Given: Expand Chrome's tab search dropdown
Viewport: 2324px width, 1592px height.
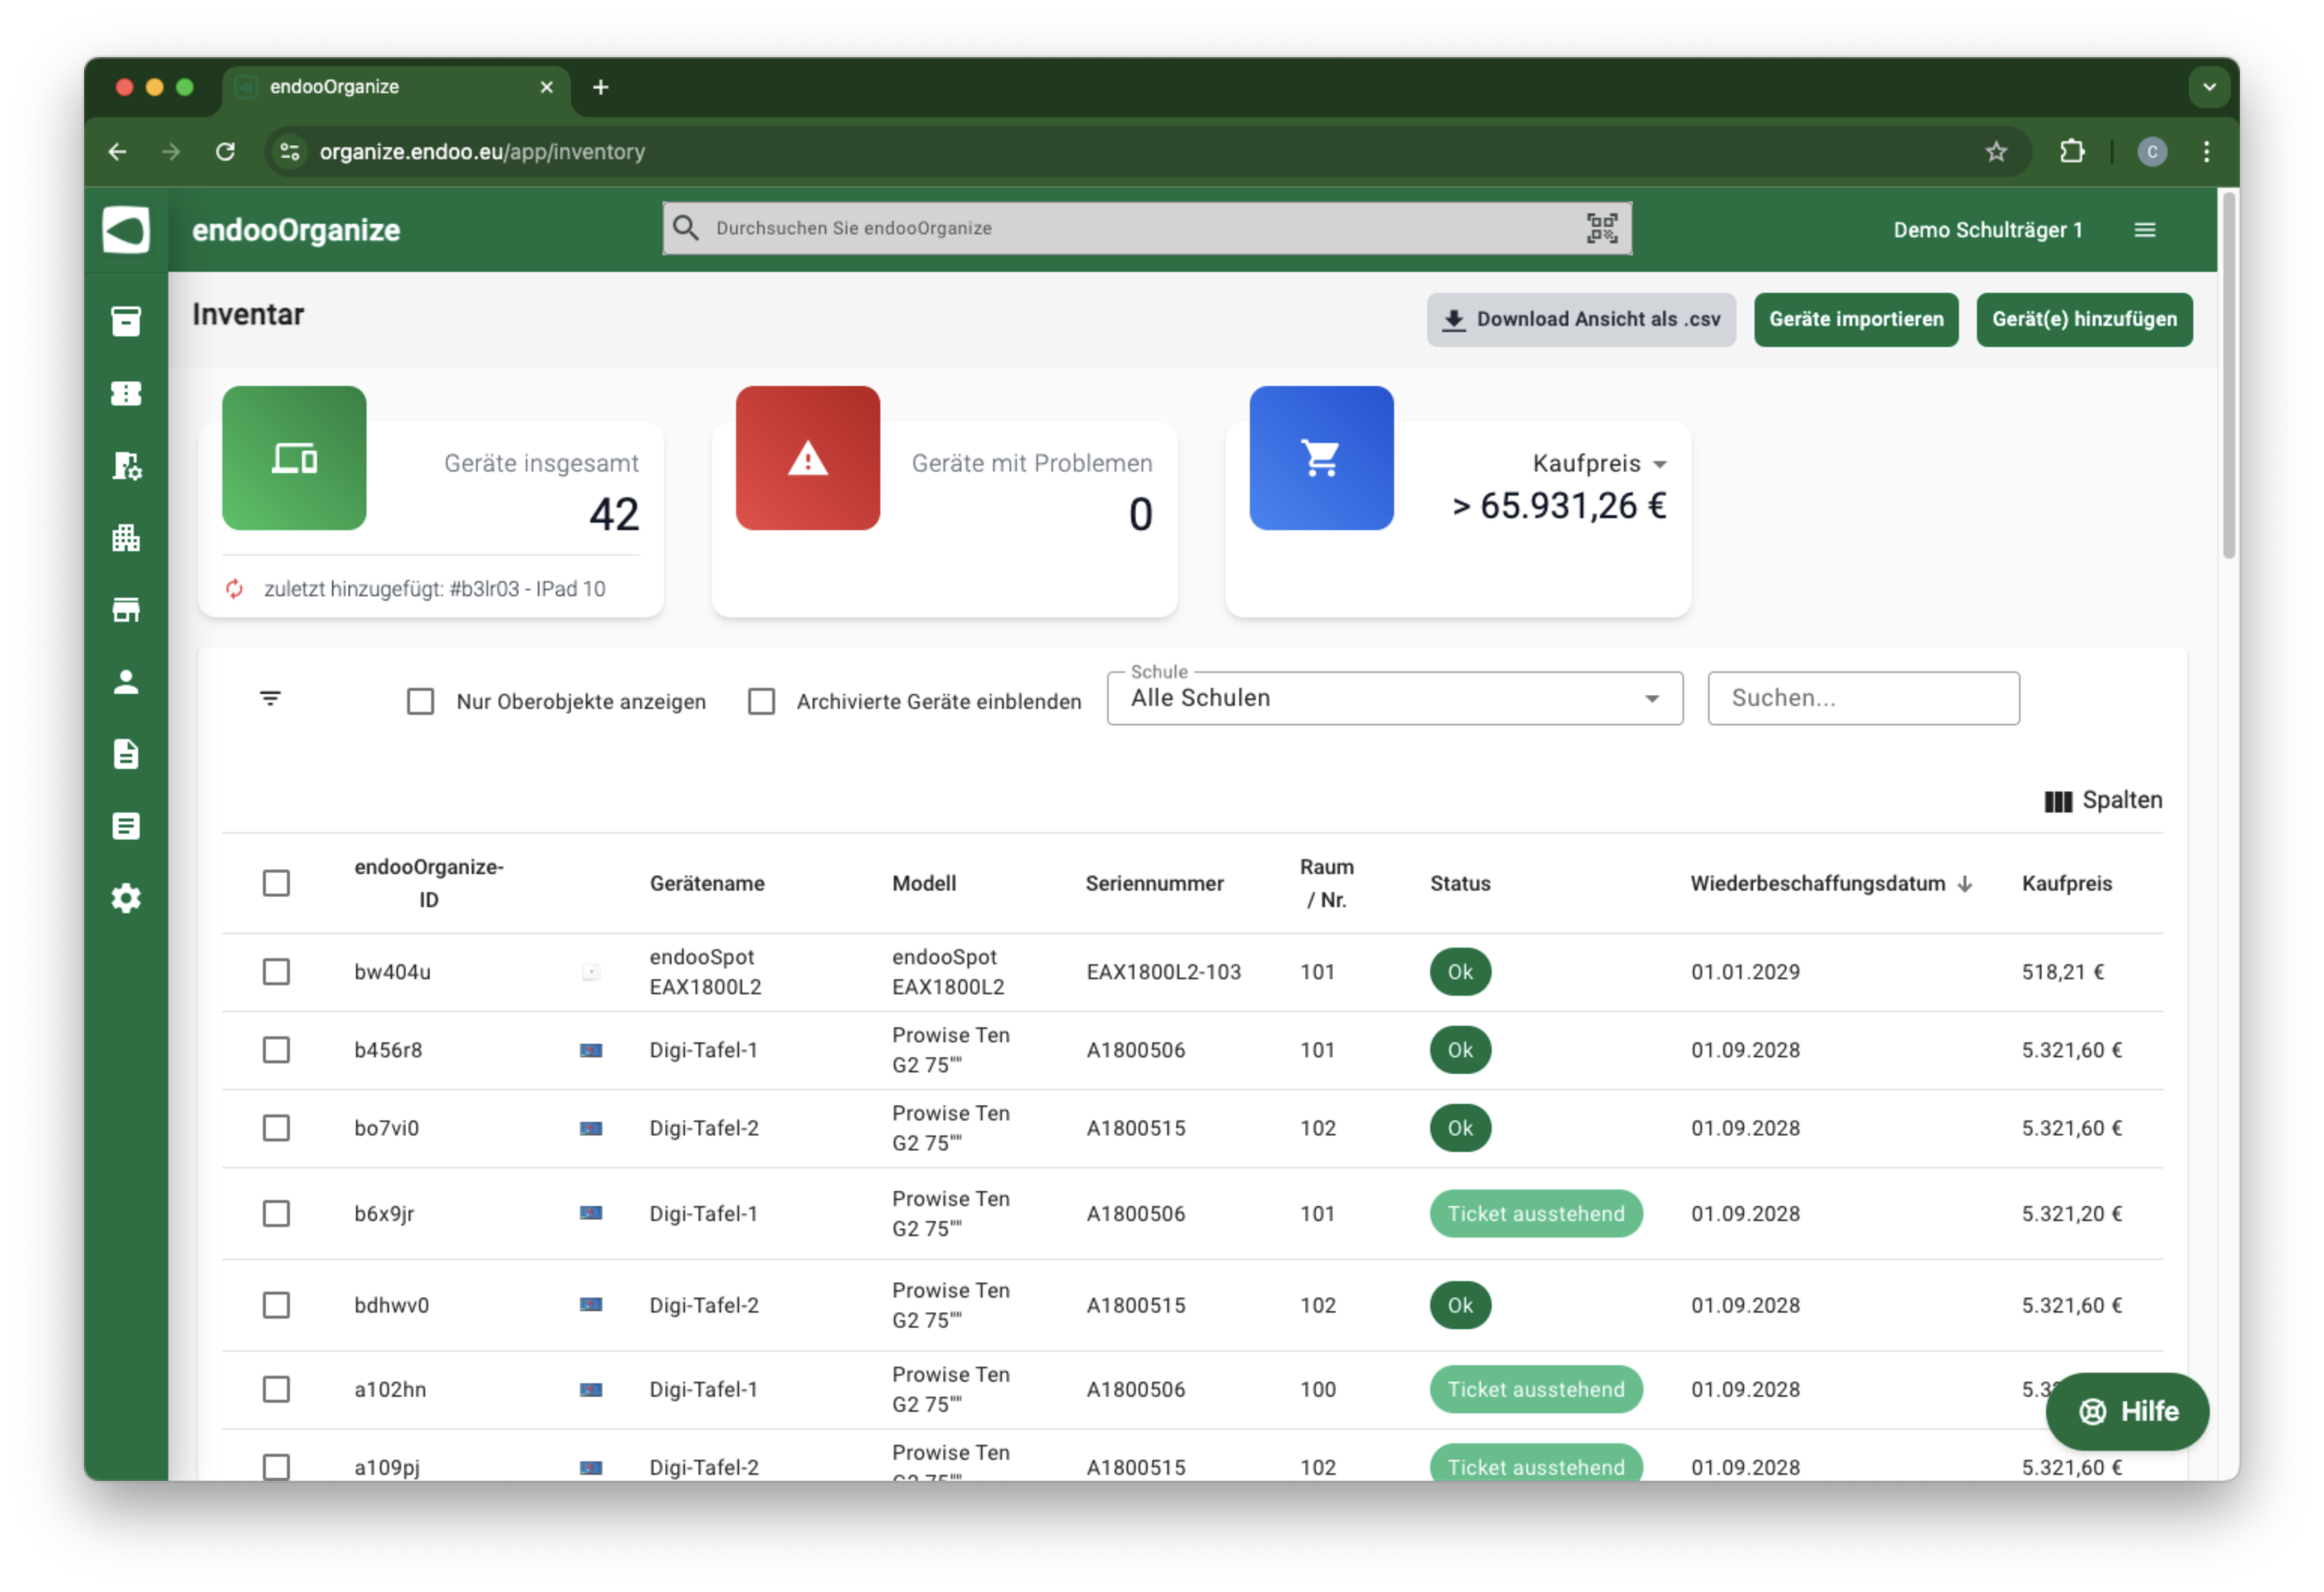Looking at the screenshot, I should tap(2209, 87).
